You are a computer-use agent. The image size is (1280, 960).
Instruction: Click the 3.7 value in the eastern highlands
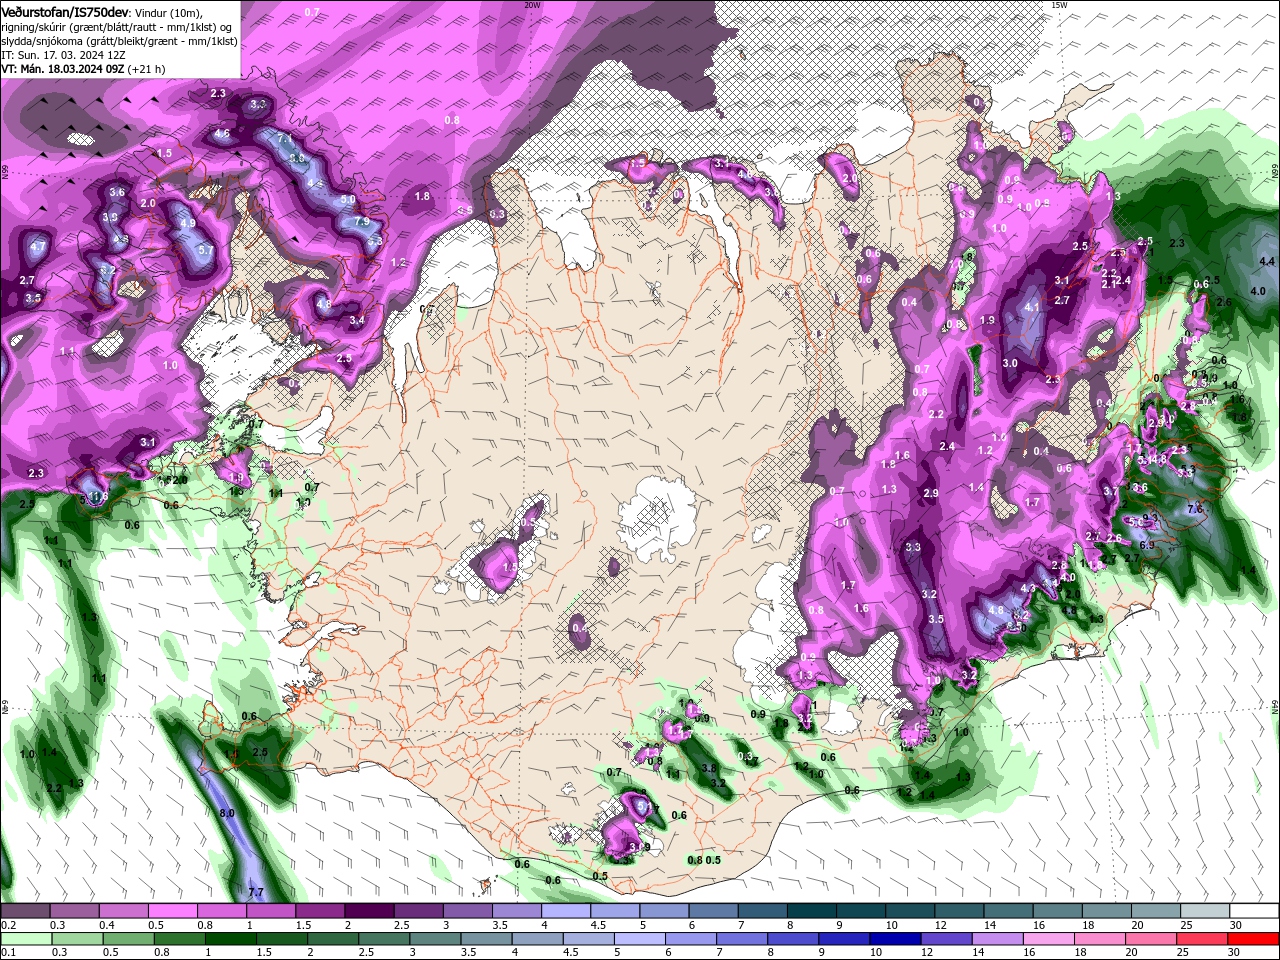(x=1111, y=491)
